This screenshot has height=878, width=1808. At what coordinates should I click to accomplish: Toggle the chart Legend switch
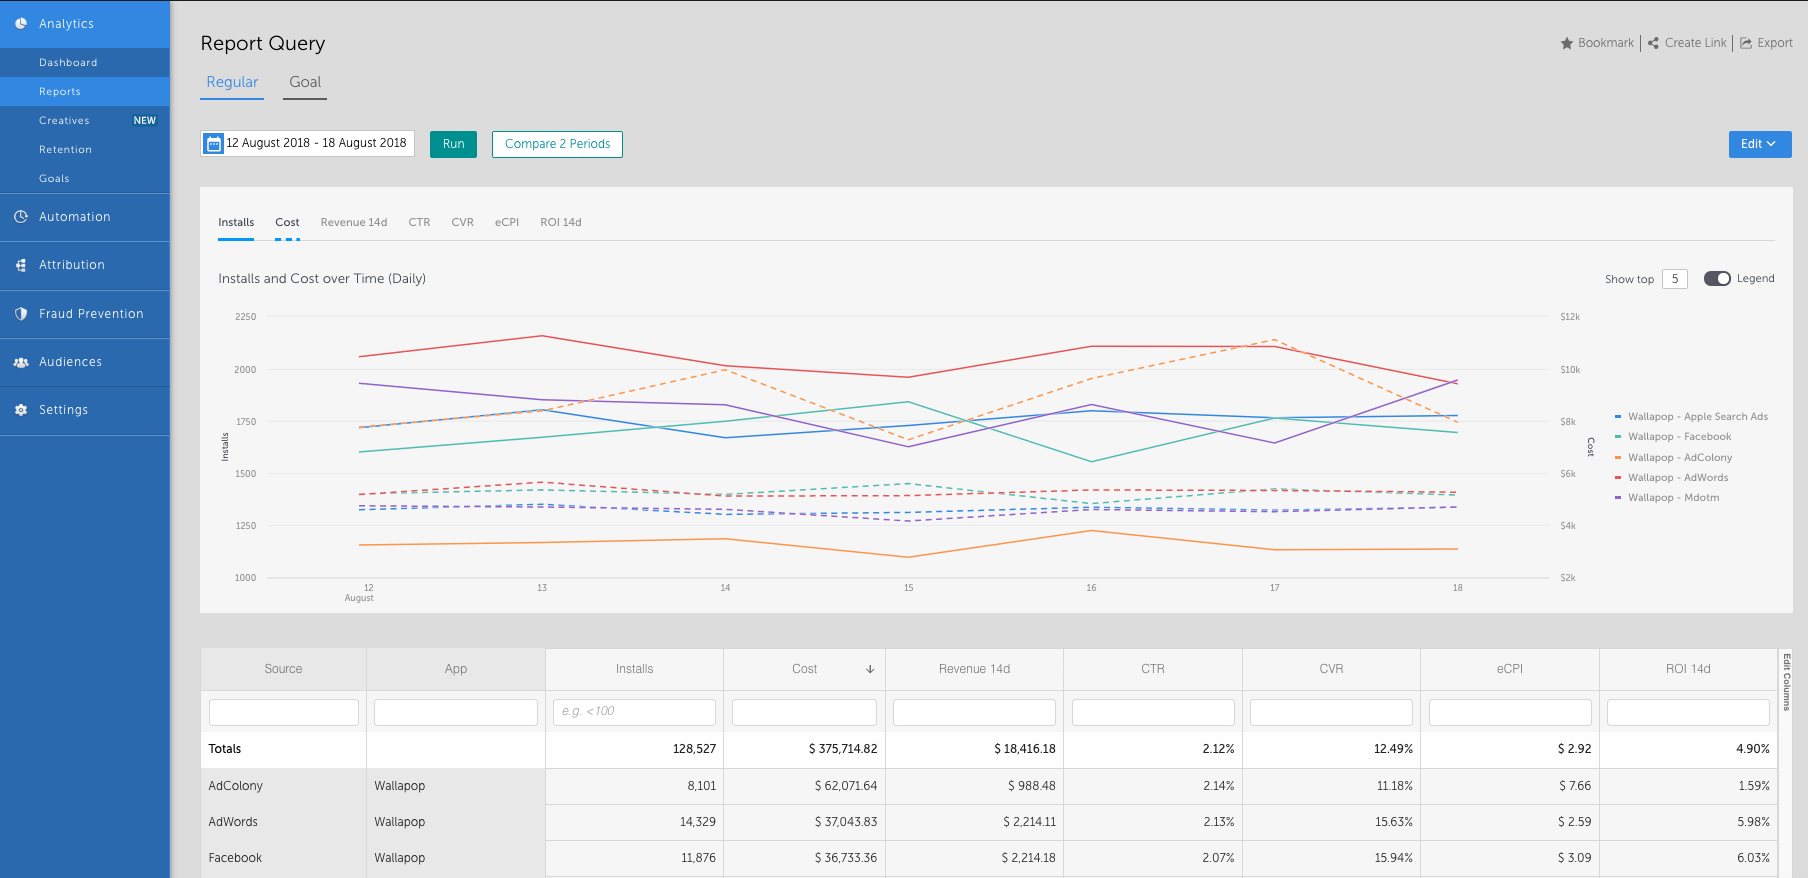[x=1717, y=279]
